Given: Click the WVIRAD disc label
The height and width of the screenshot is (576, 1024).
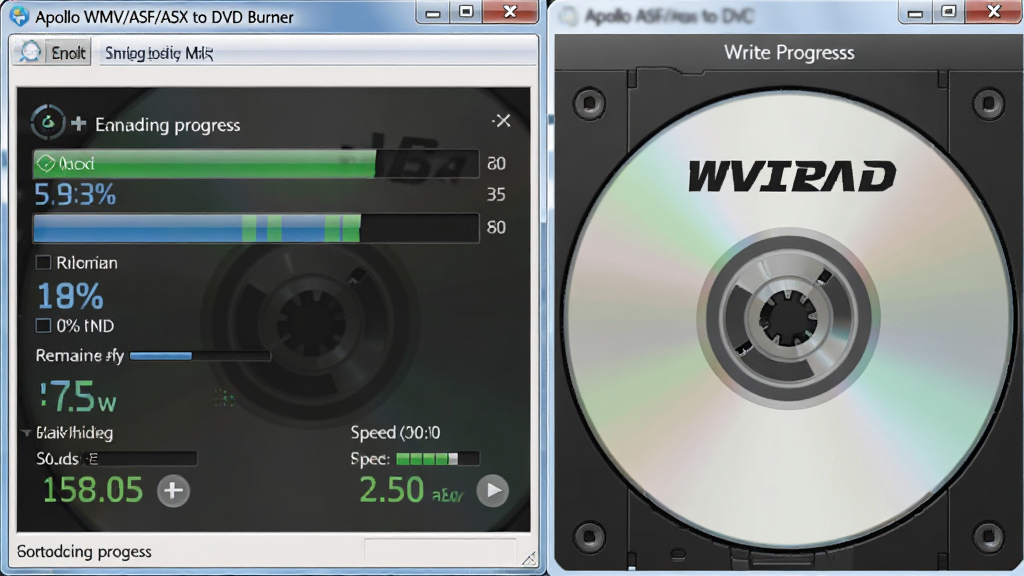Looking at the screenshot, I should [792, 176].
